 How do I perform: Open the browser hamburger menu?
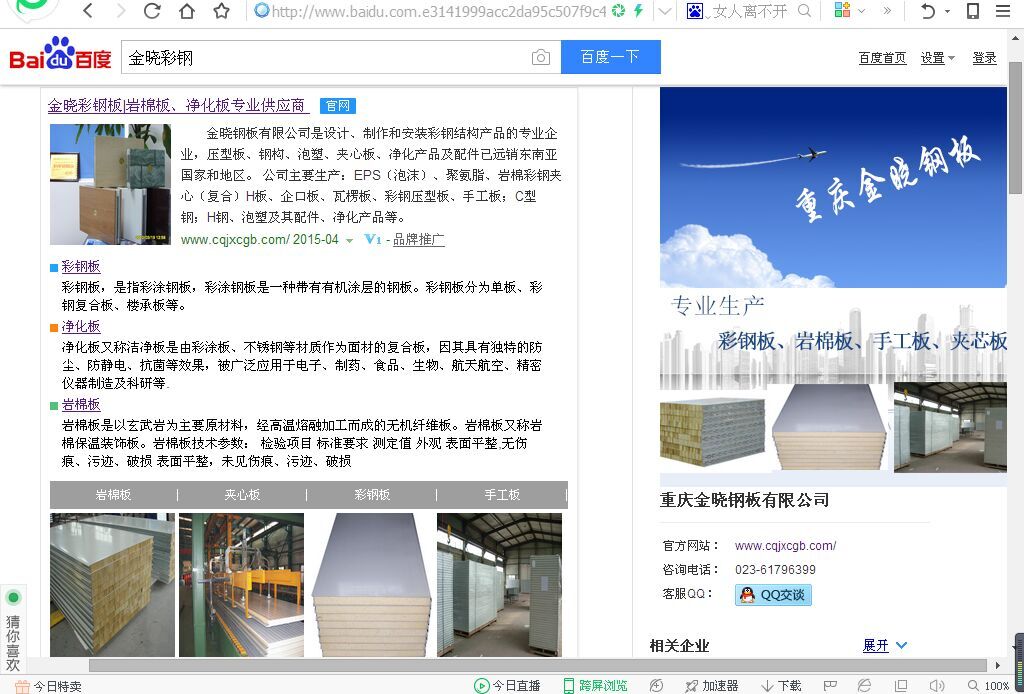[1003, 11]
